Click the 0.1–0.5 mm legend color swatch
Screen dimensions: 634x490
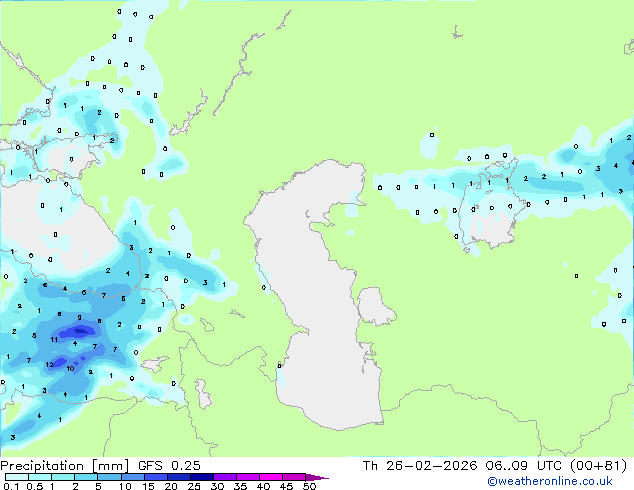tap(17, 477)
